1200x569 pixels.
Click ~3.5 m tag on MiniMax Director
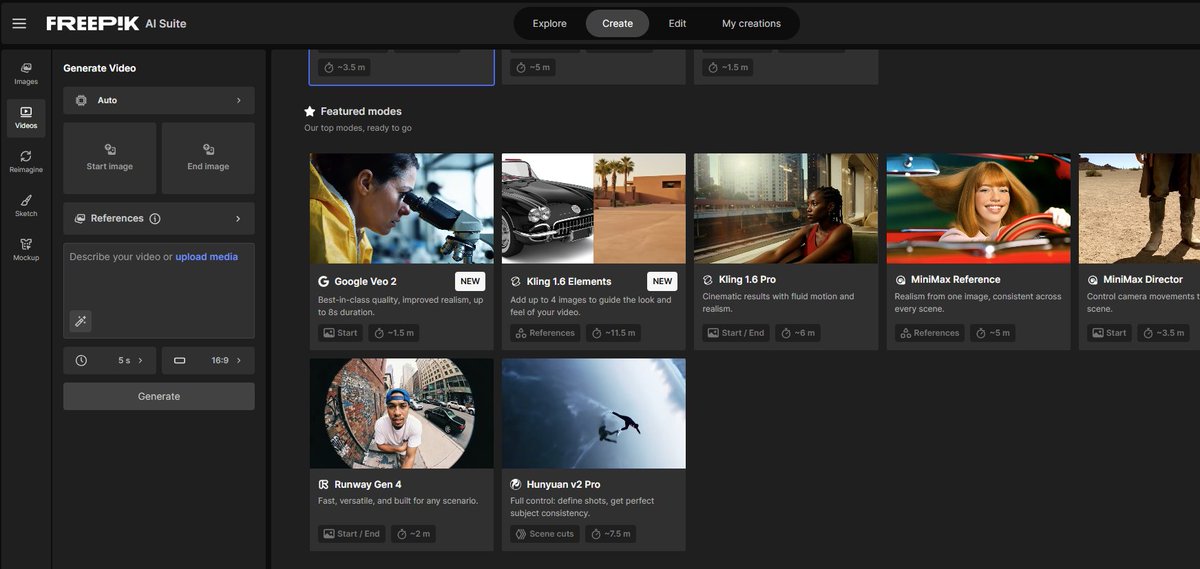(1164, 333)
